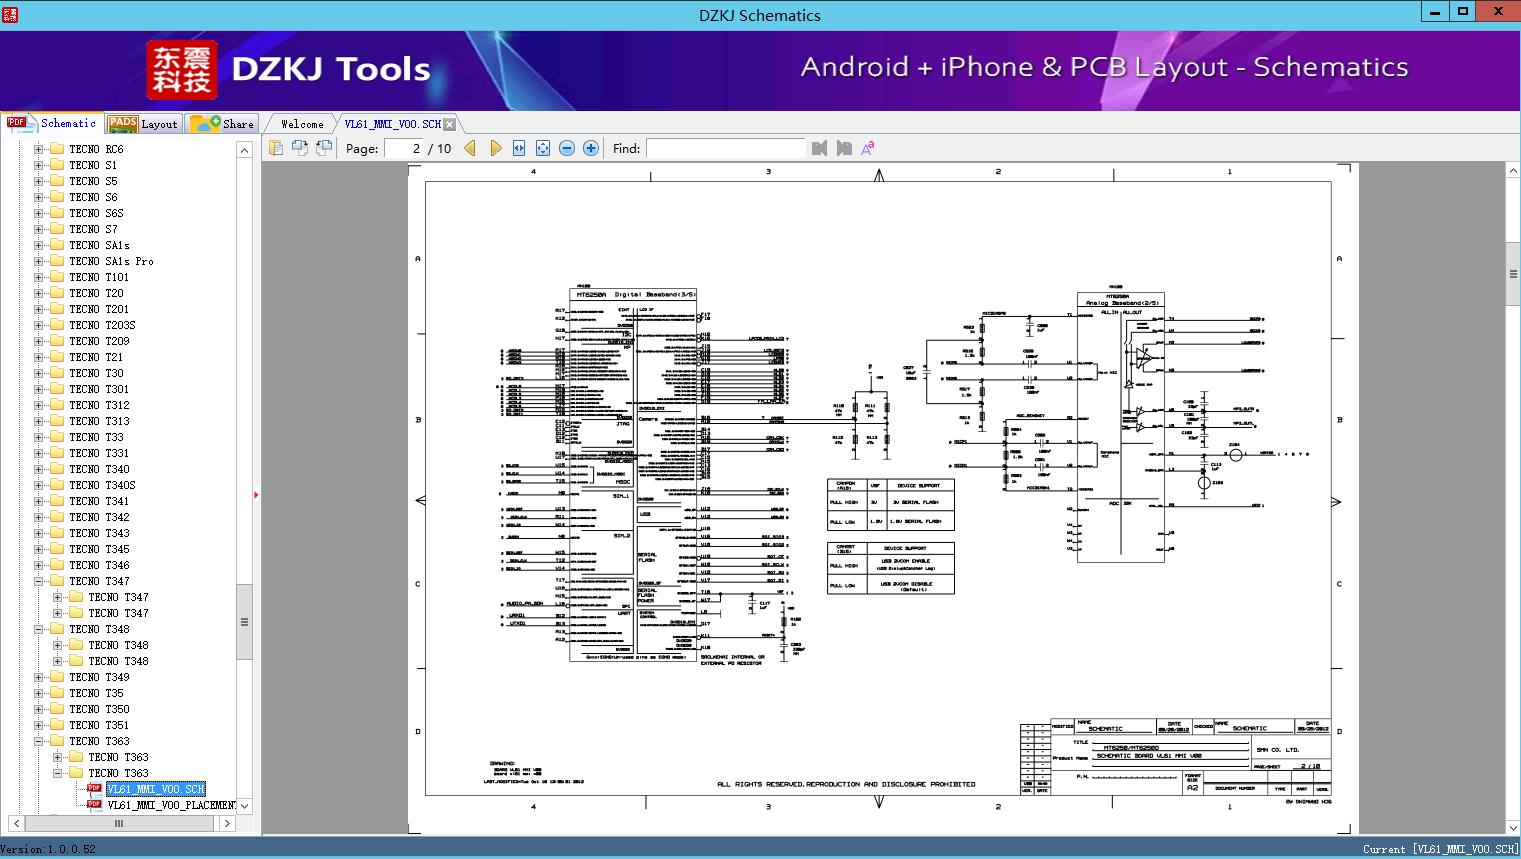Toggle the match case find icon
Viewport: 1521px width, 859px height.
(868, 148)
